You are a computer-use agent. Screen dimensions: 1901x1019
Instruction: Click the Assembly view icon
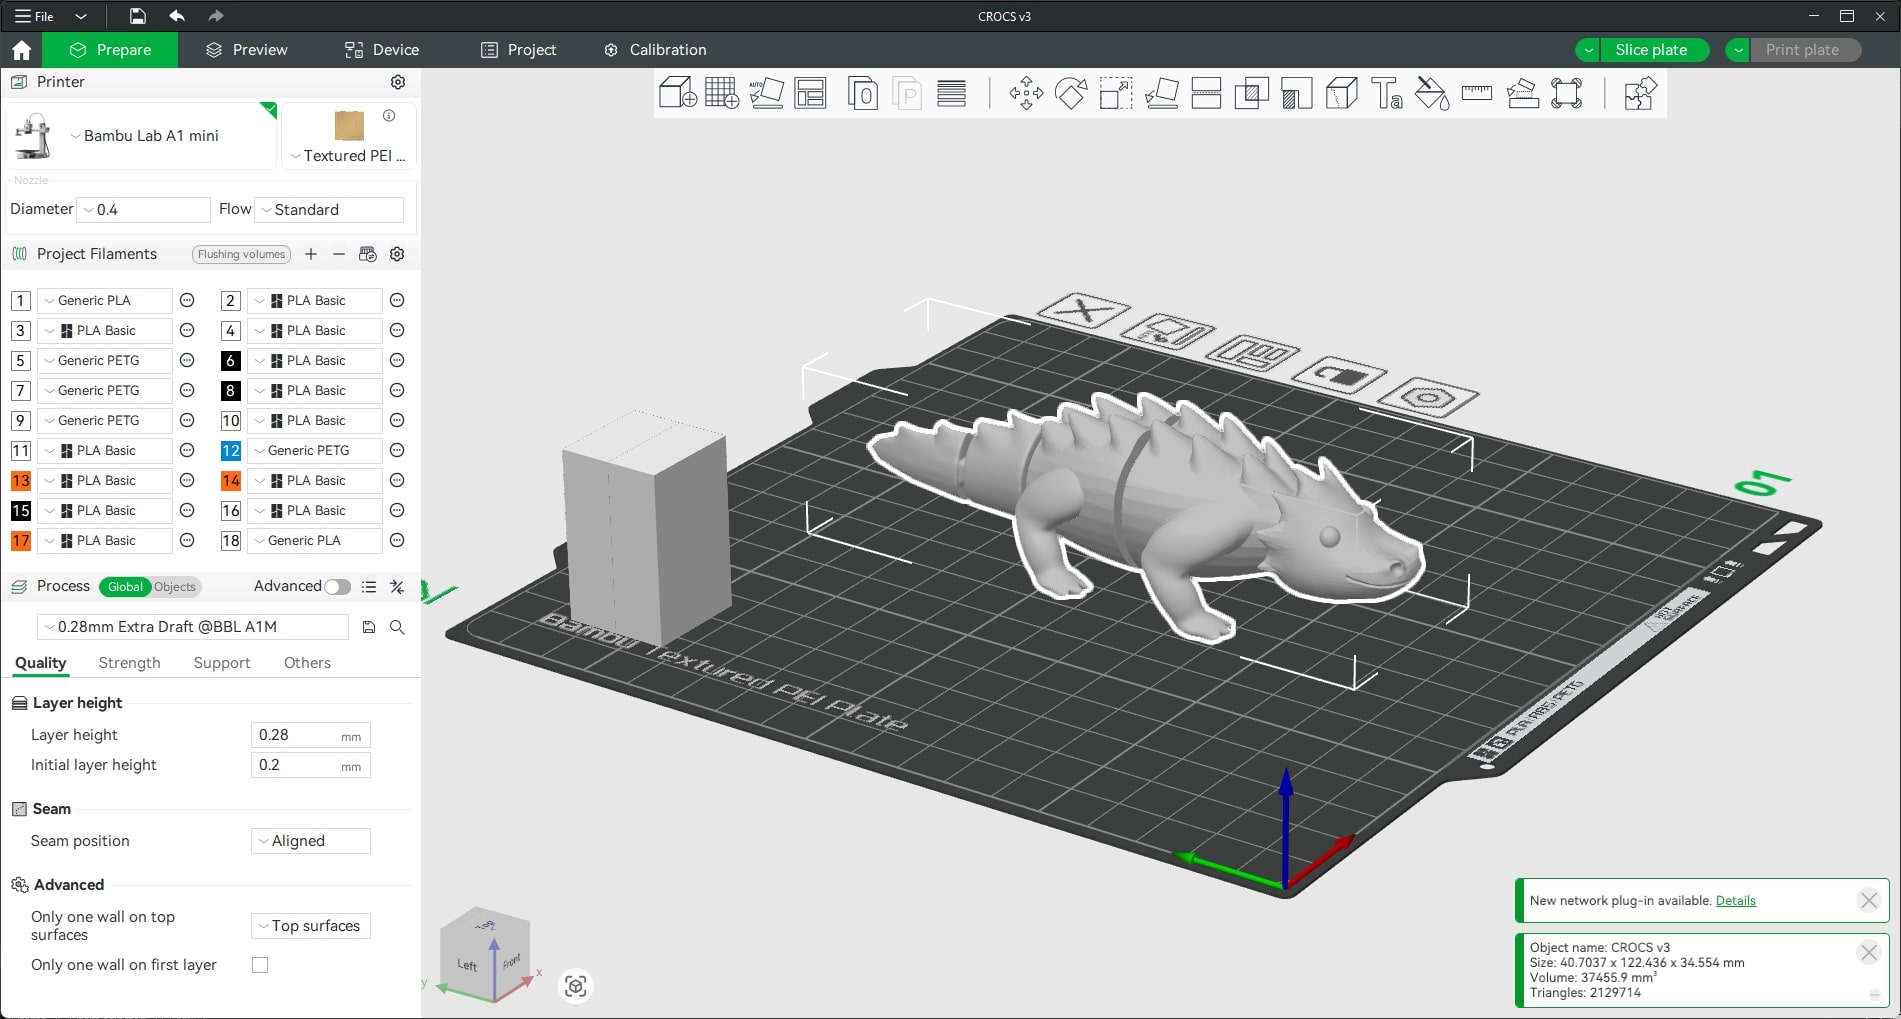1639,93
